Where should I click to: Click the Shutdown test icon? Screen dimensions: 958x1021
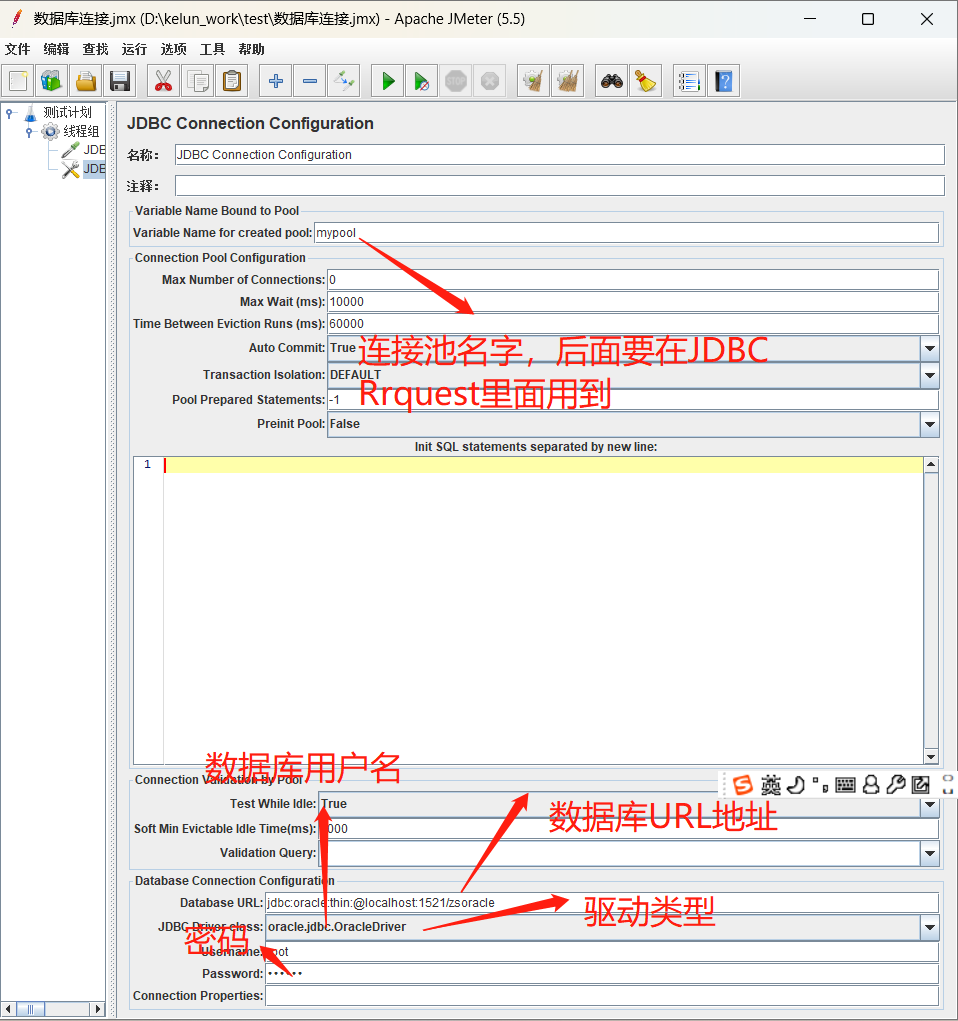(x=490, y=81)
